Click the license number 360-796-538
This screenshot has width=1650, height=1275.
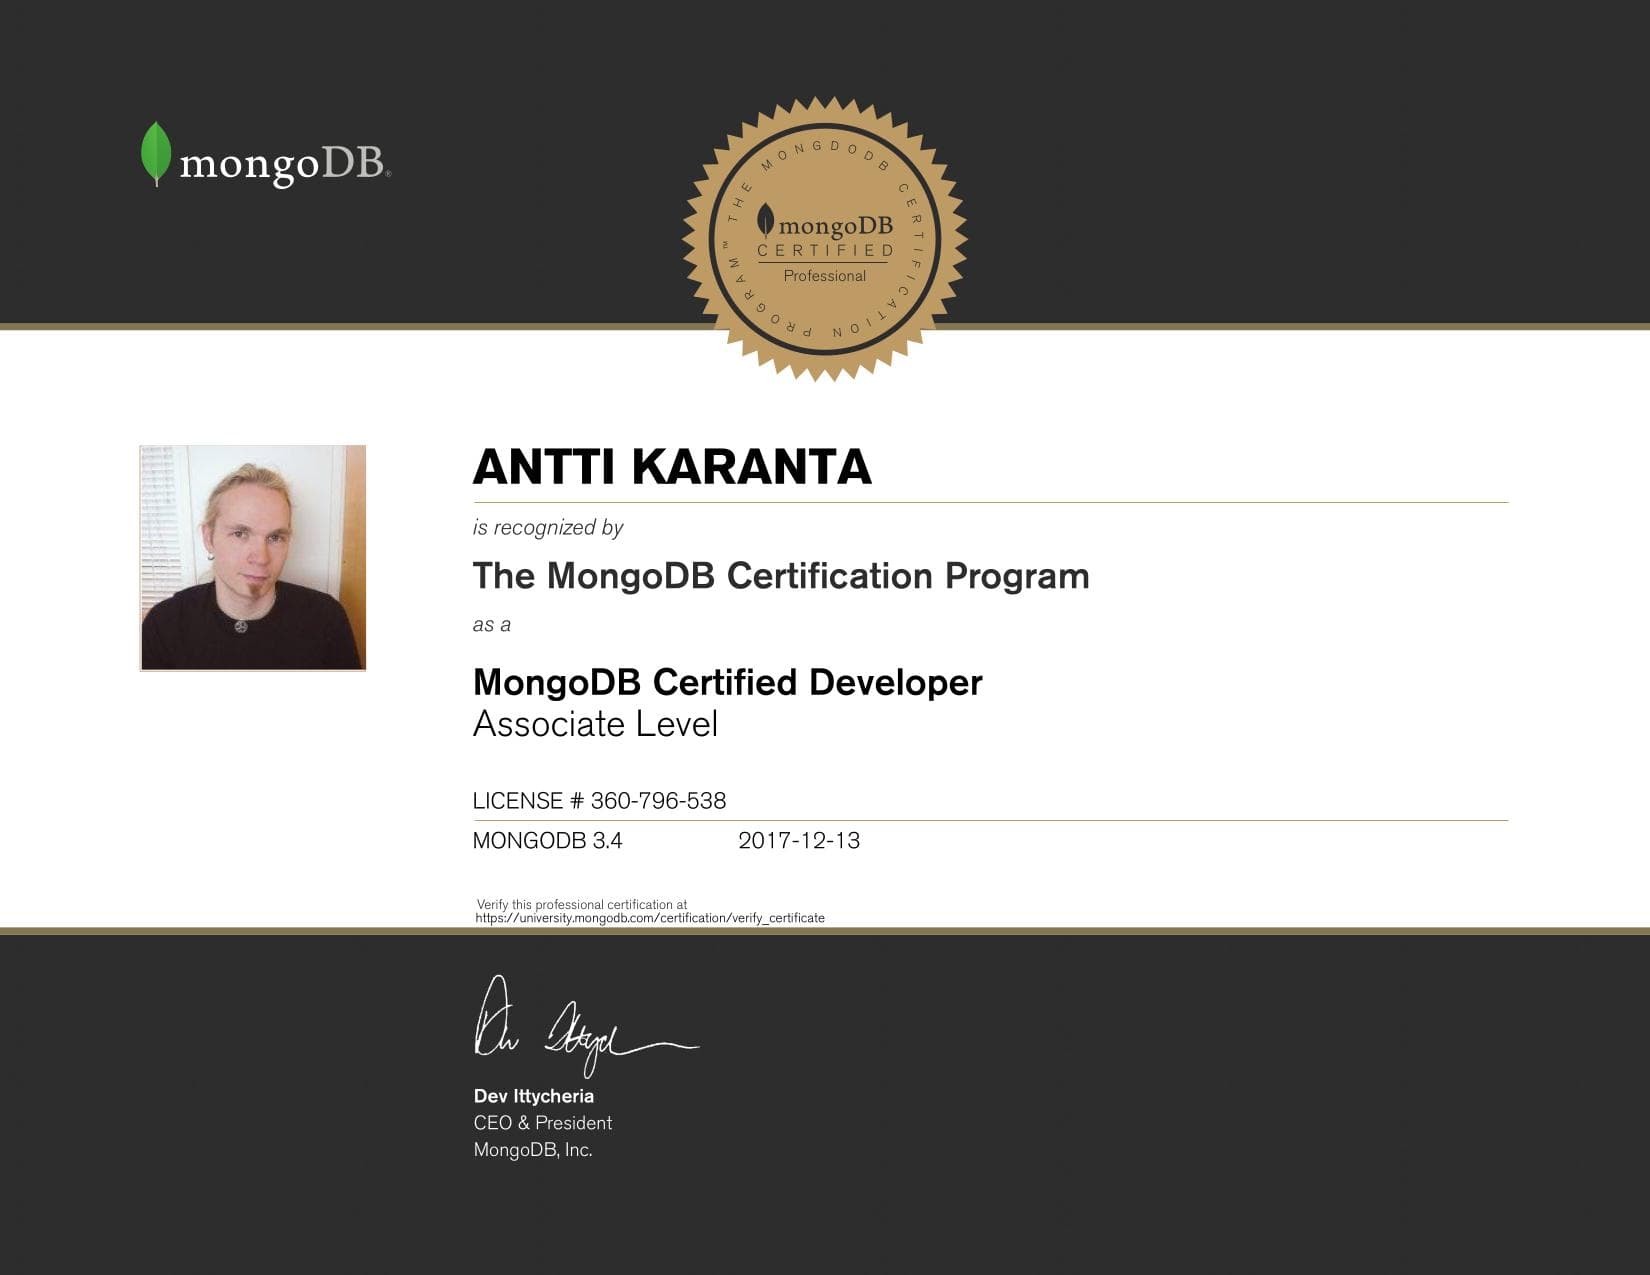pos(658,801)
